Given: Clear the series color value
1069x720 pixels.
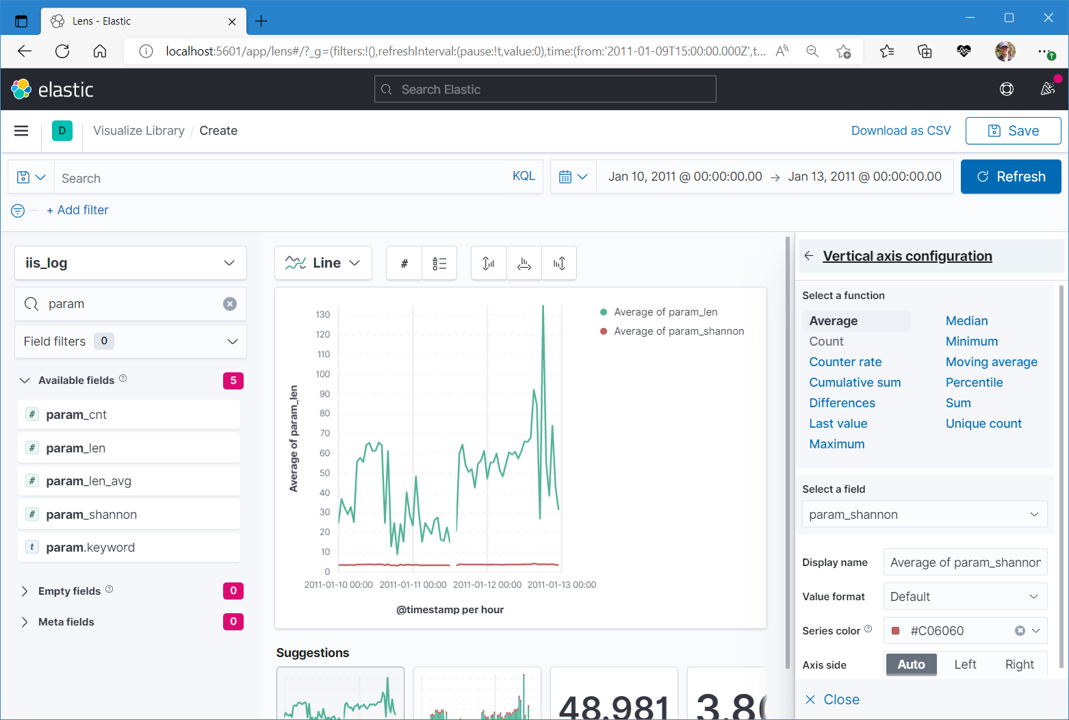Looking at the screenshot, I should (1020, 631).
